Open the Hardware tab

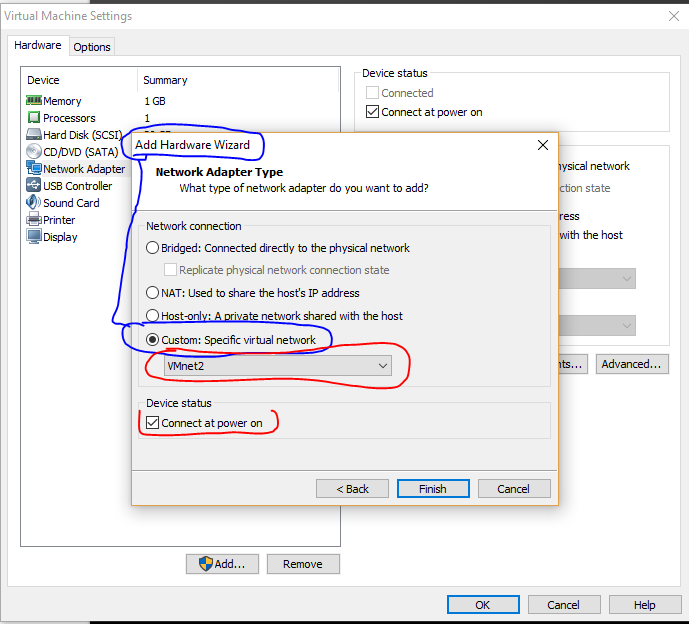[x=38, y=46]
